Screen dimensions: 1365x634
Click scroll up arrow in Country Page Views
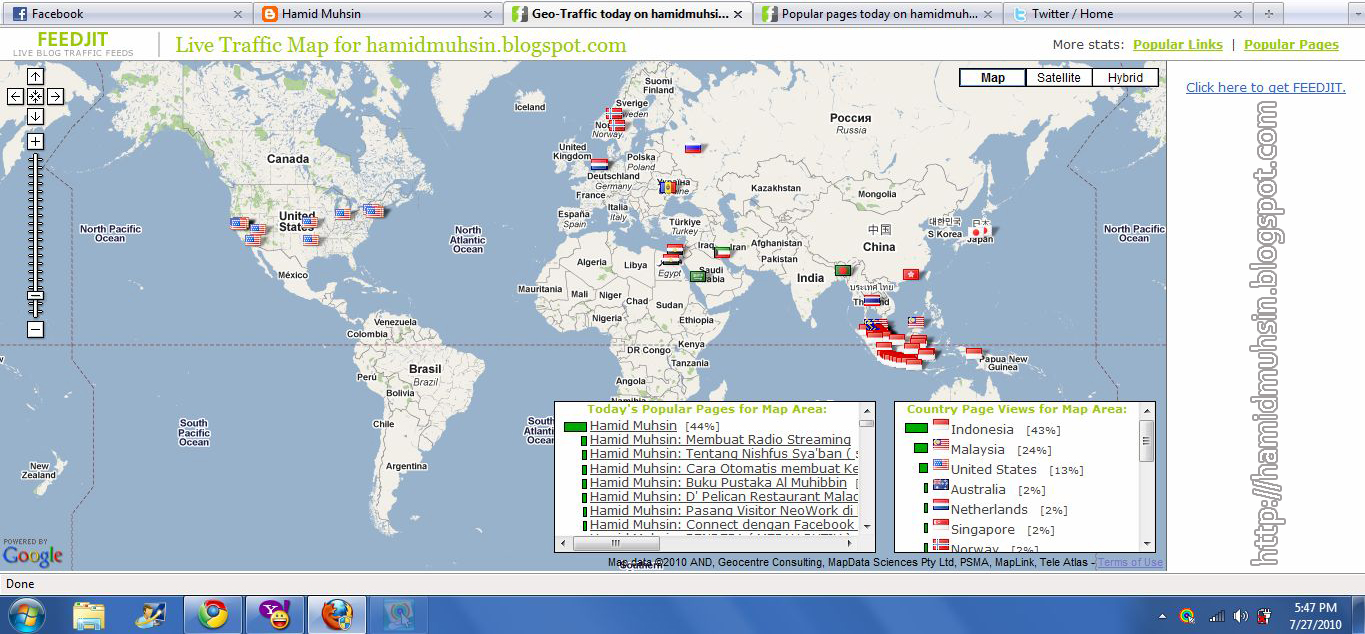1146,412
